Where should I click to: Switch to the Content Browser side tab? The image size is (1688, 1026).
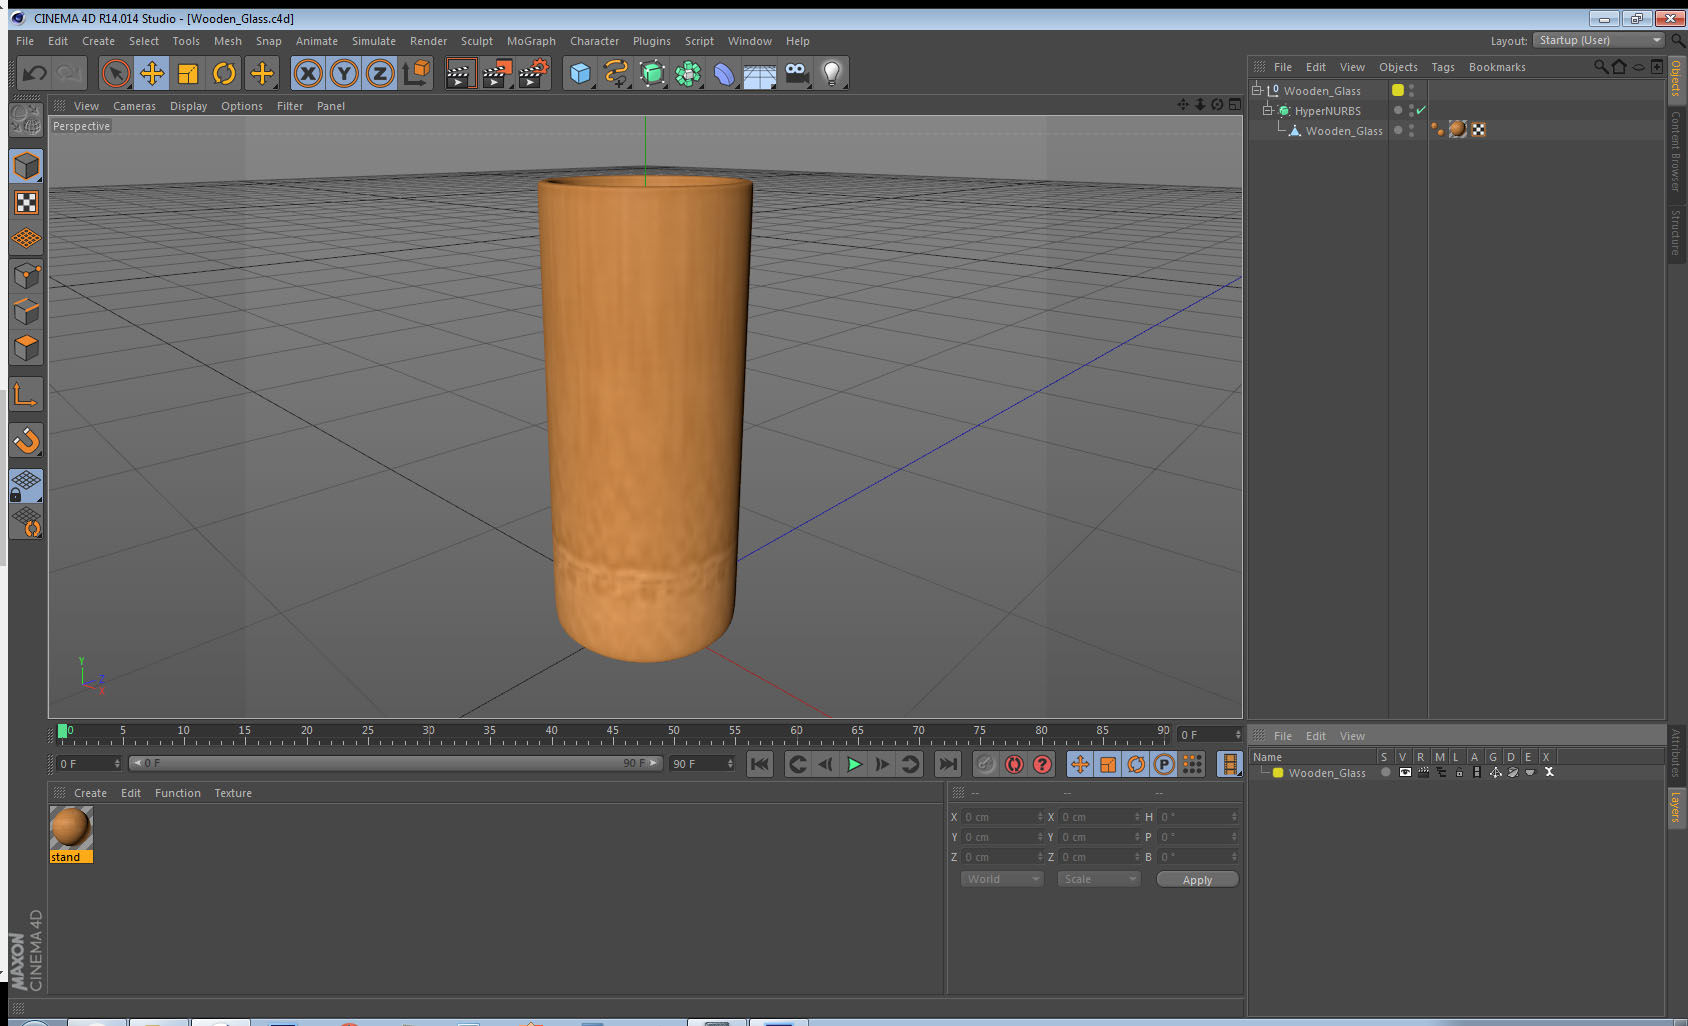point(1675,151)
